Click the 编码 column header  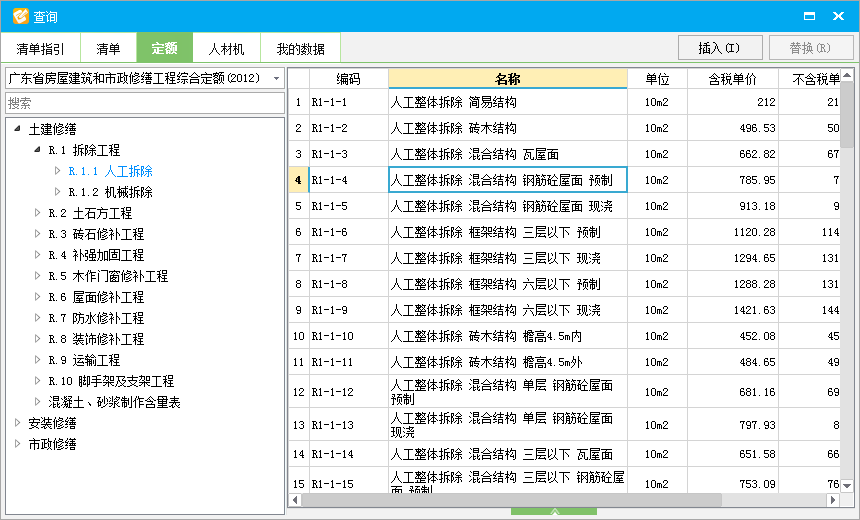point(349,79)
